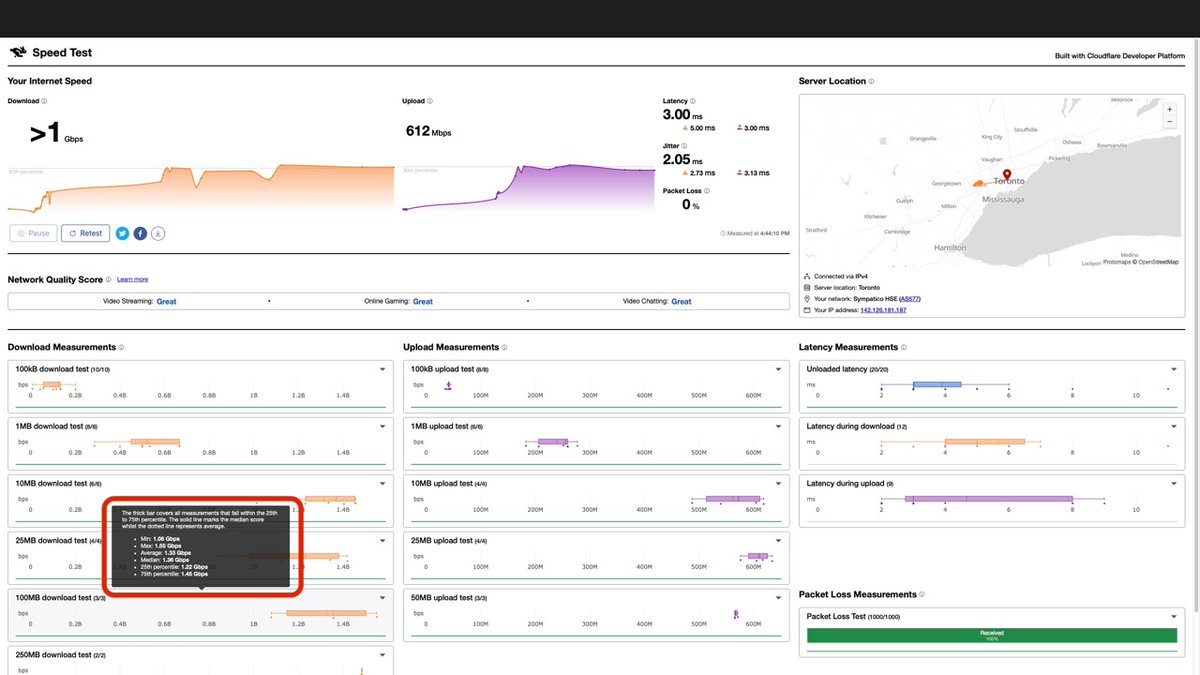The image size is (1200, 675).
Task: Click the Speed Test logo icon
Action: coord(17,51)
